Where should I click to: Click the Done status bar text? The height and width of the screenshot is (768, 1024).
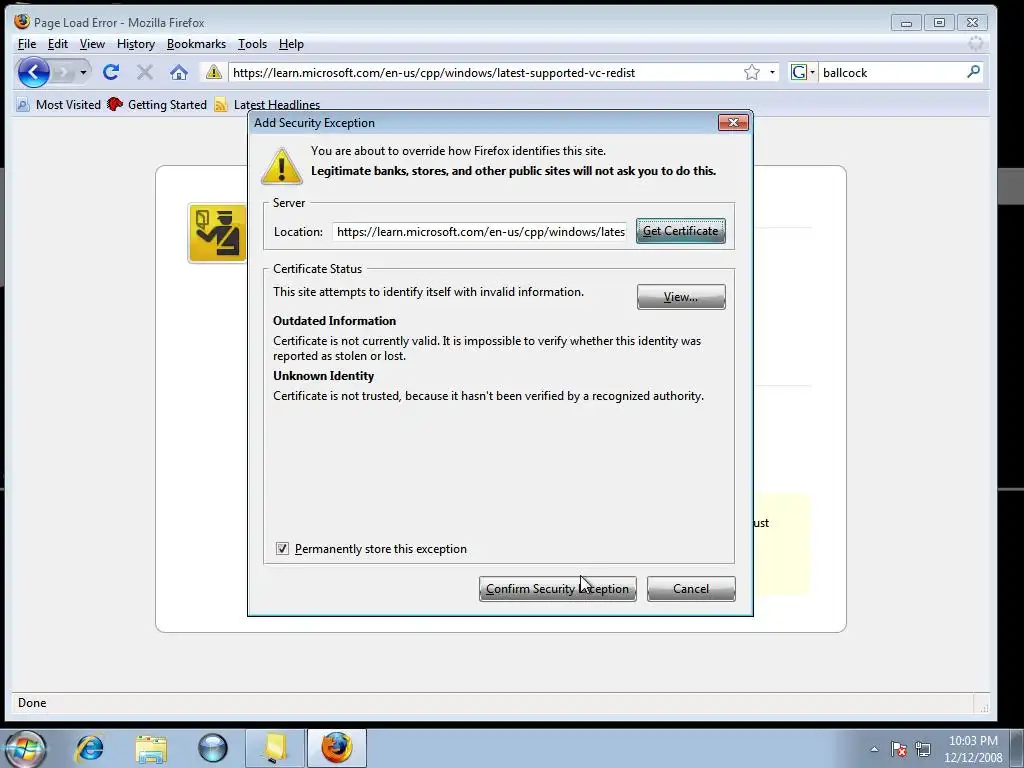click(x=32, y=703)
